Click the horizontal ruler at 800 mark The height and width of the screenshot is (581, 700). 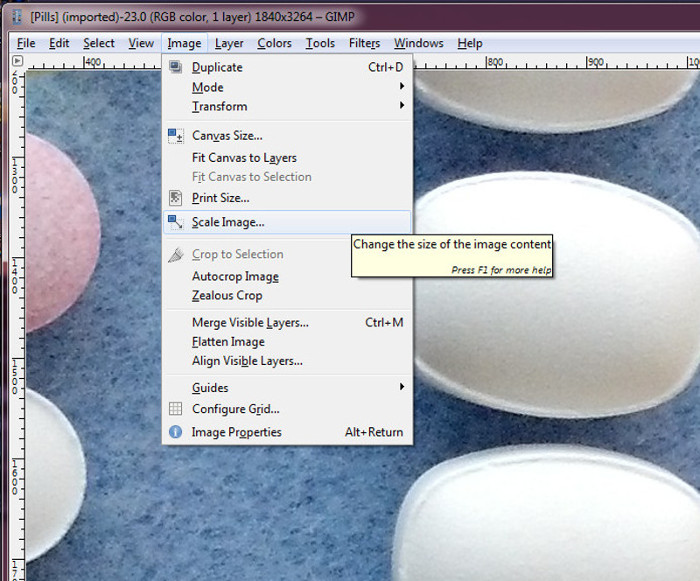tap(493, 63)
